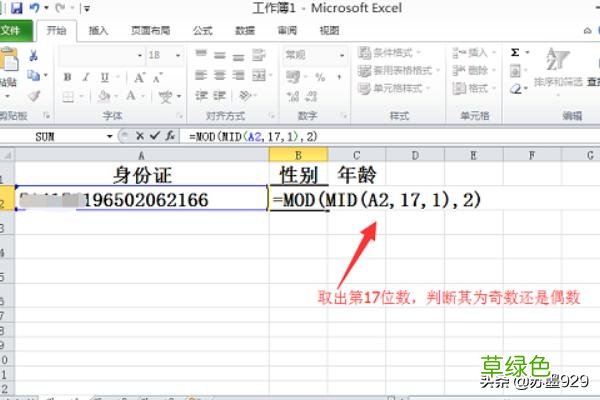600x400 pixels.
Task: Open Insert Function fx dialog
Action: pos(169,135)
